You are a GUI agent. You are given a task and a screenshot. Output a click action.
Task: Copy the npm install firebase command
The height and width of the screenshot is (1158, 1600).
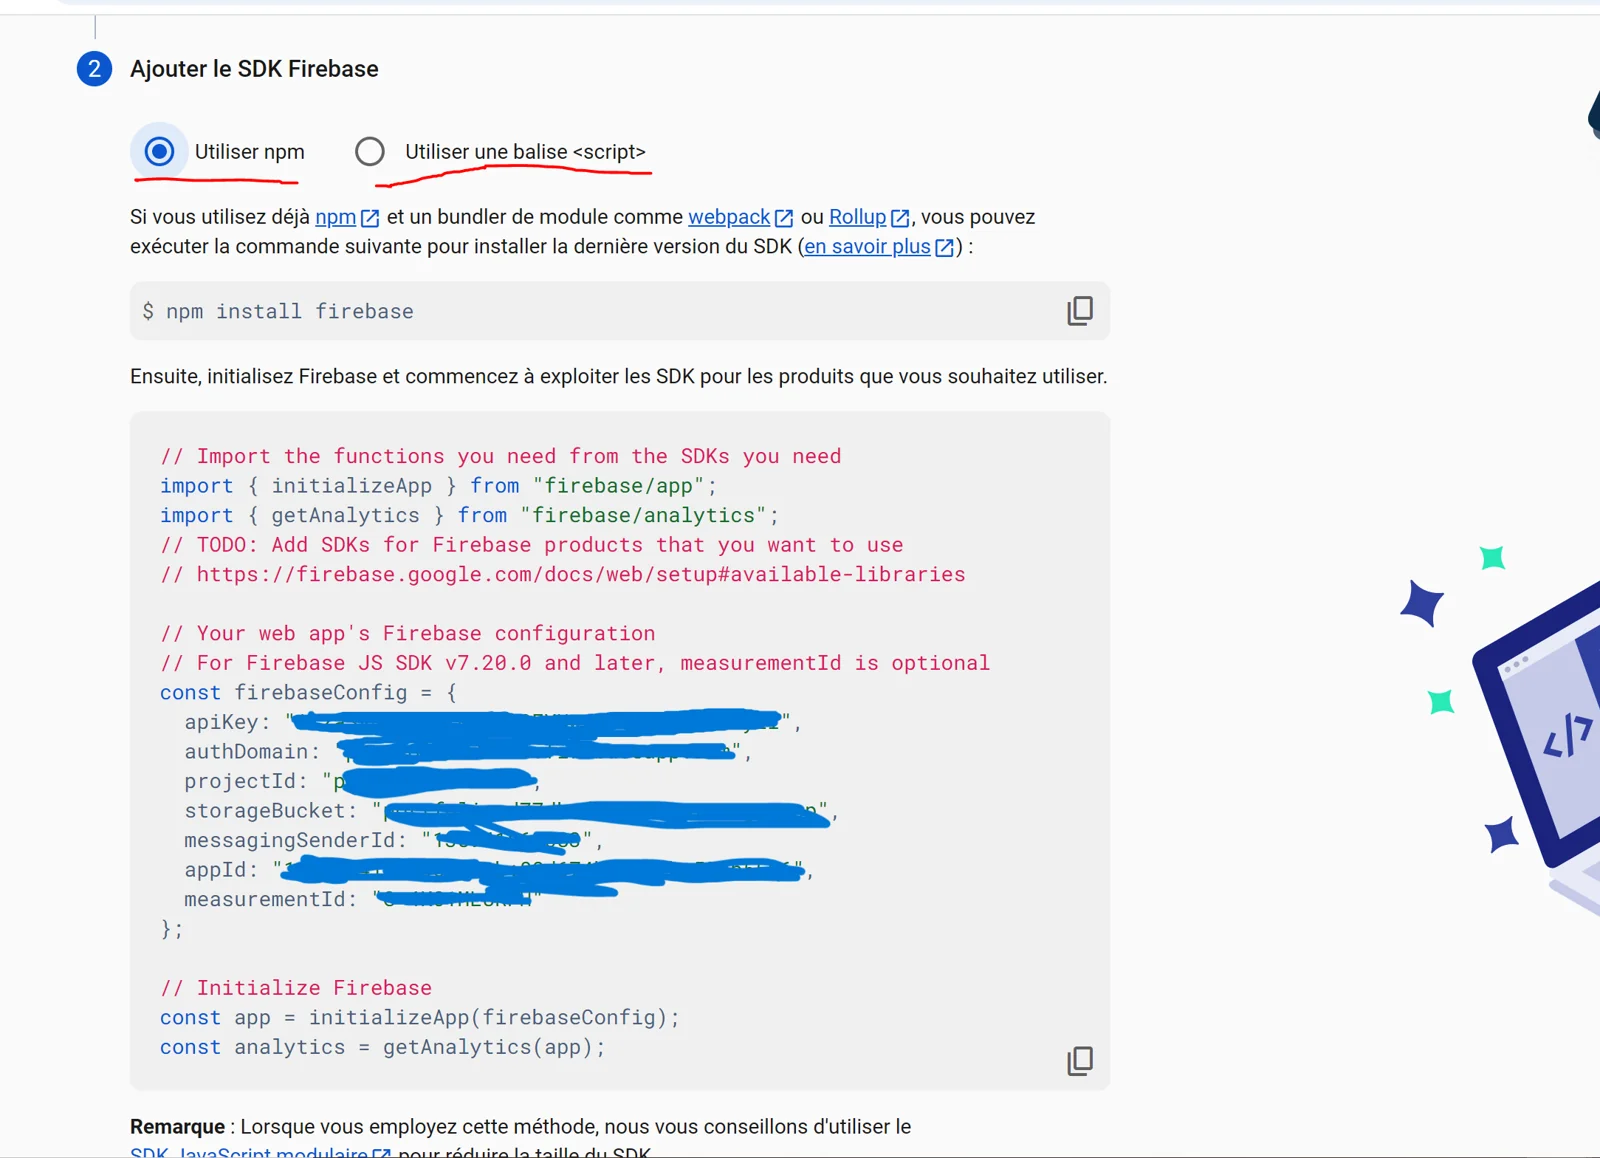[x=1080, y=311]
